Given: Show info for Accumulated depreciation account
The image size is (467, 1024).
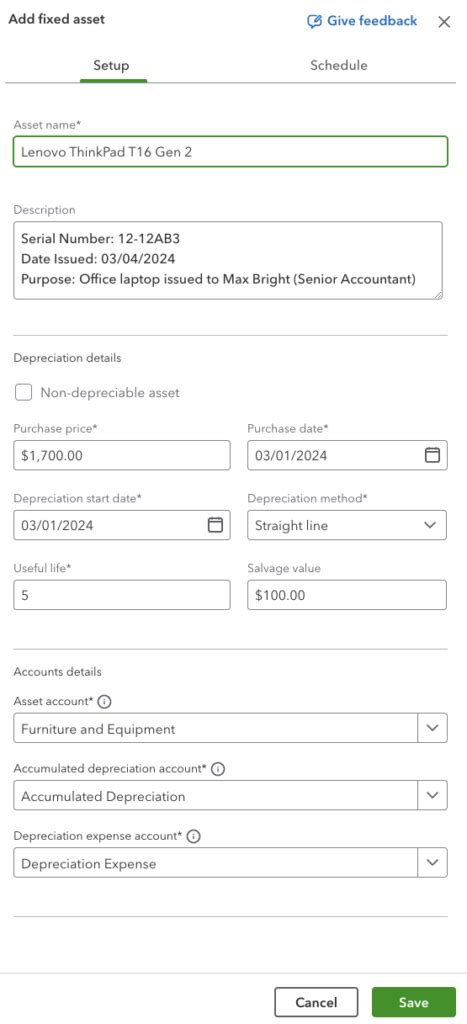Looking at the screenshot, I should [219, 769].
